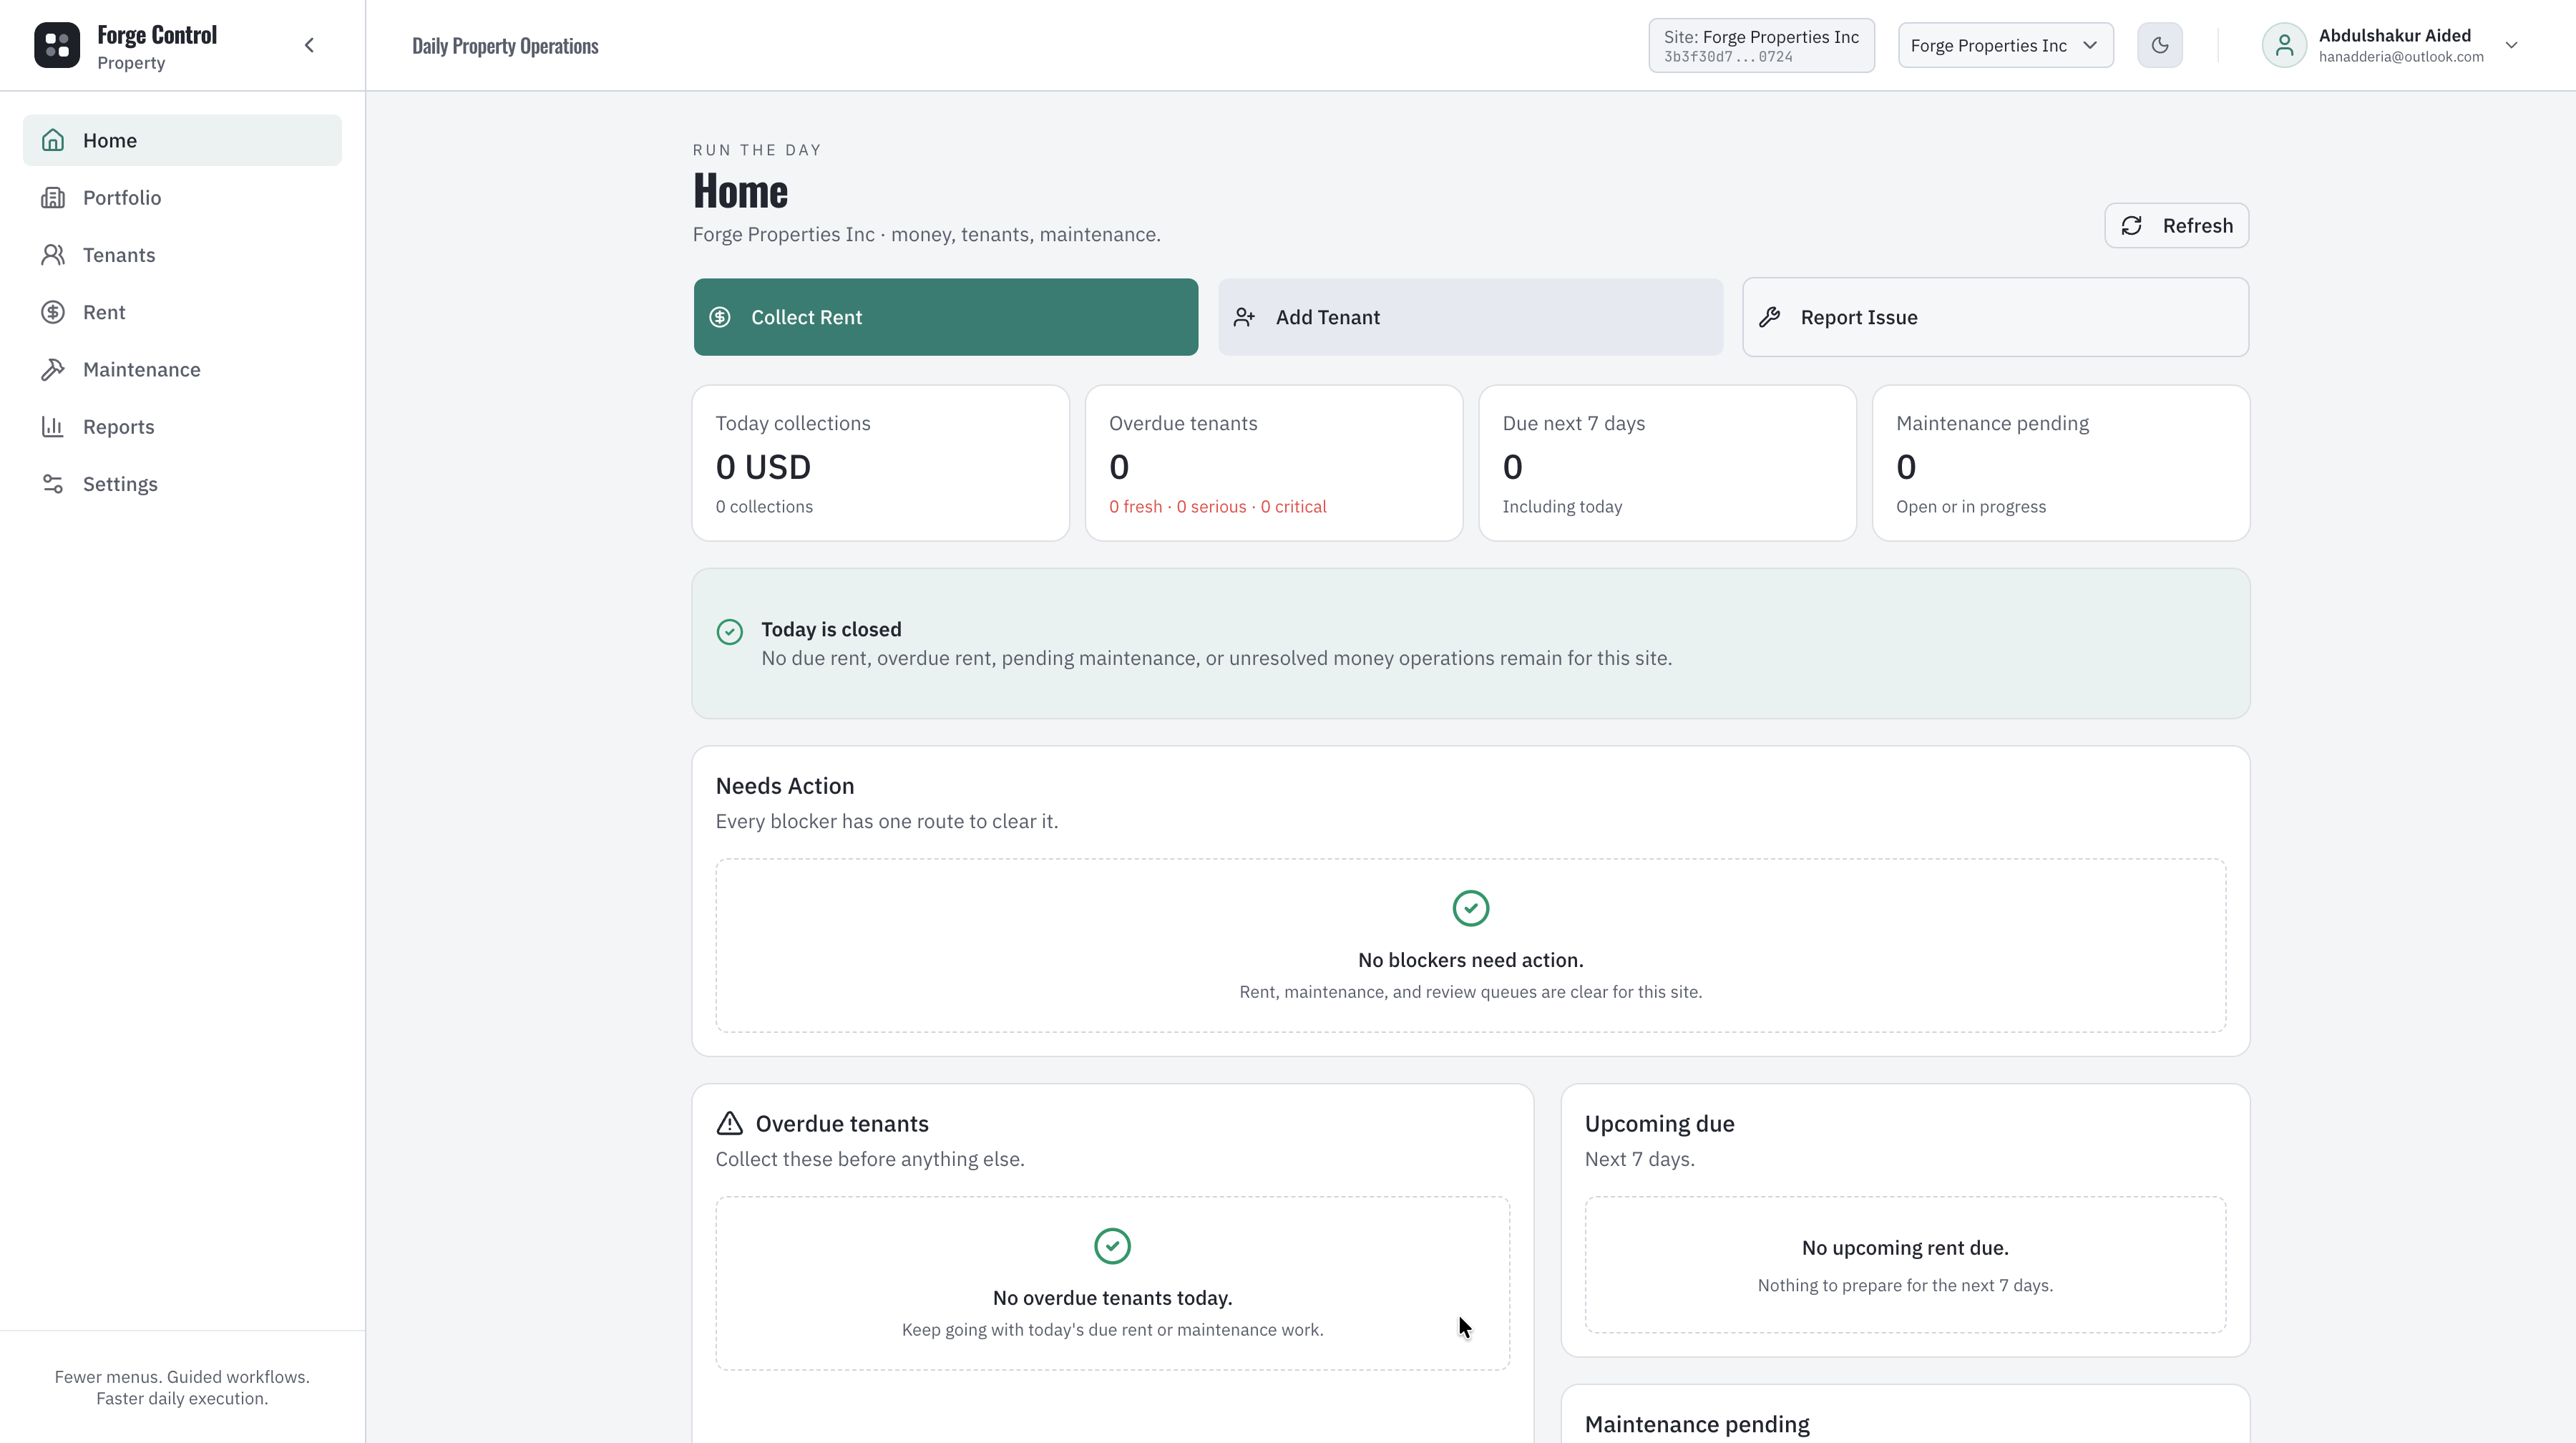
Task: Click the dollar icon on Collect Rent
Action: (x=720, y=317)
